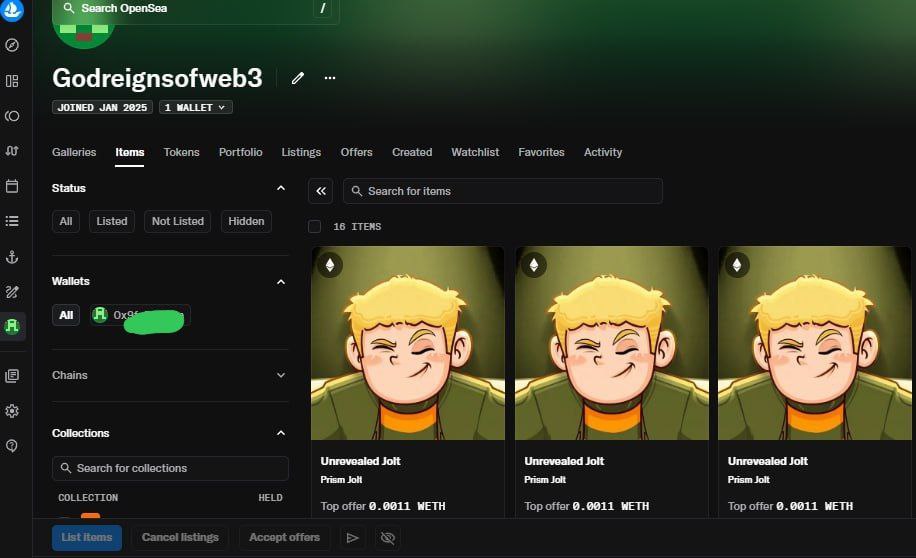The width and height of the screenshot is (916, 558).
Task: Collapse the Status filter section
Action: 281,188
